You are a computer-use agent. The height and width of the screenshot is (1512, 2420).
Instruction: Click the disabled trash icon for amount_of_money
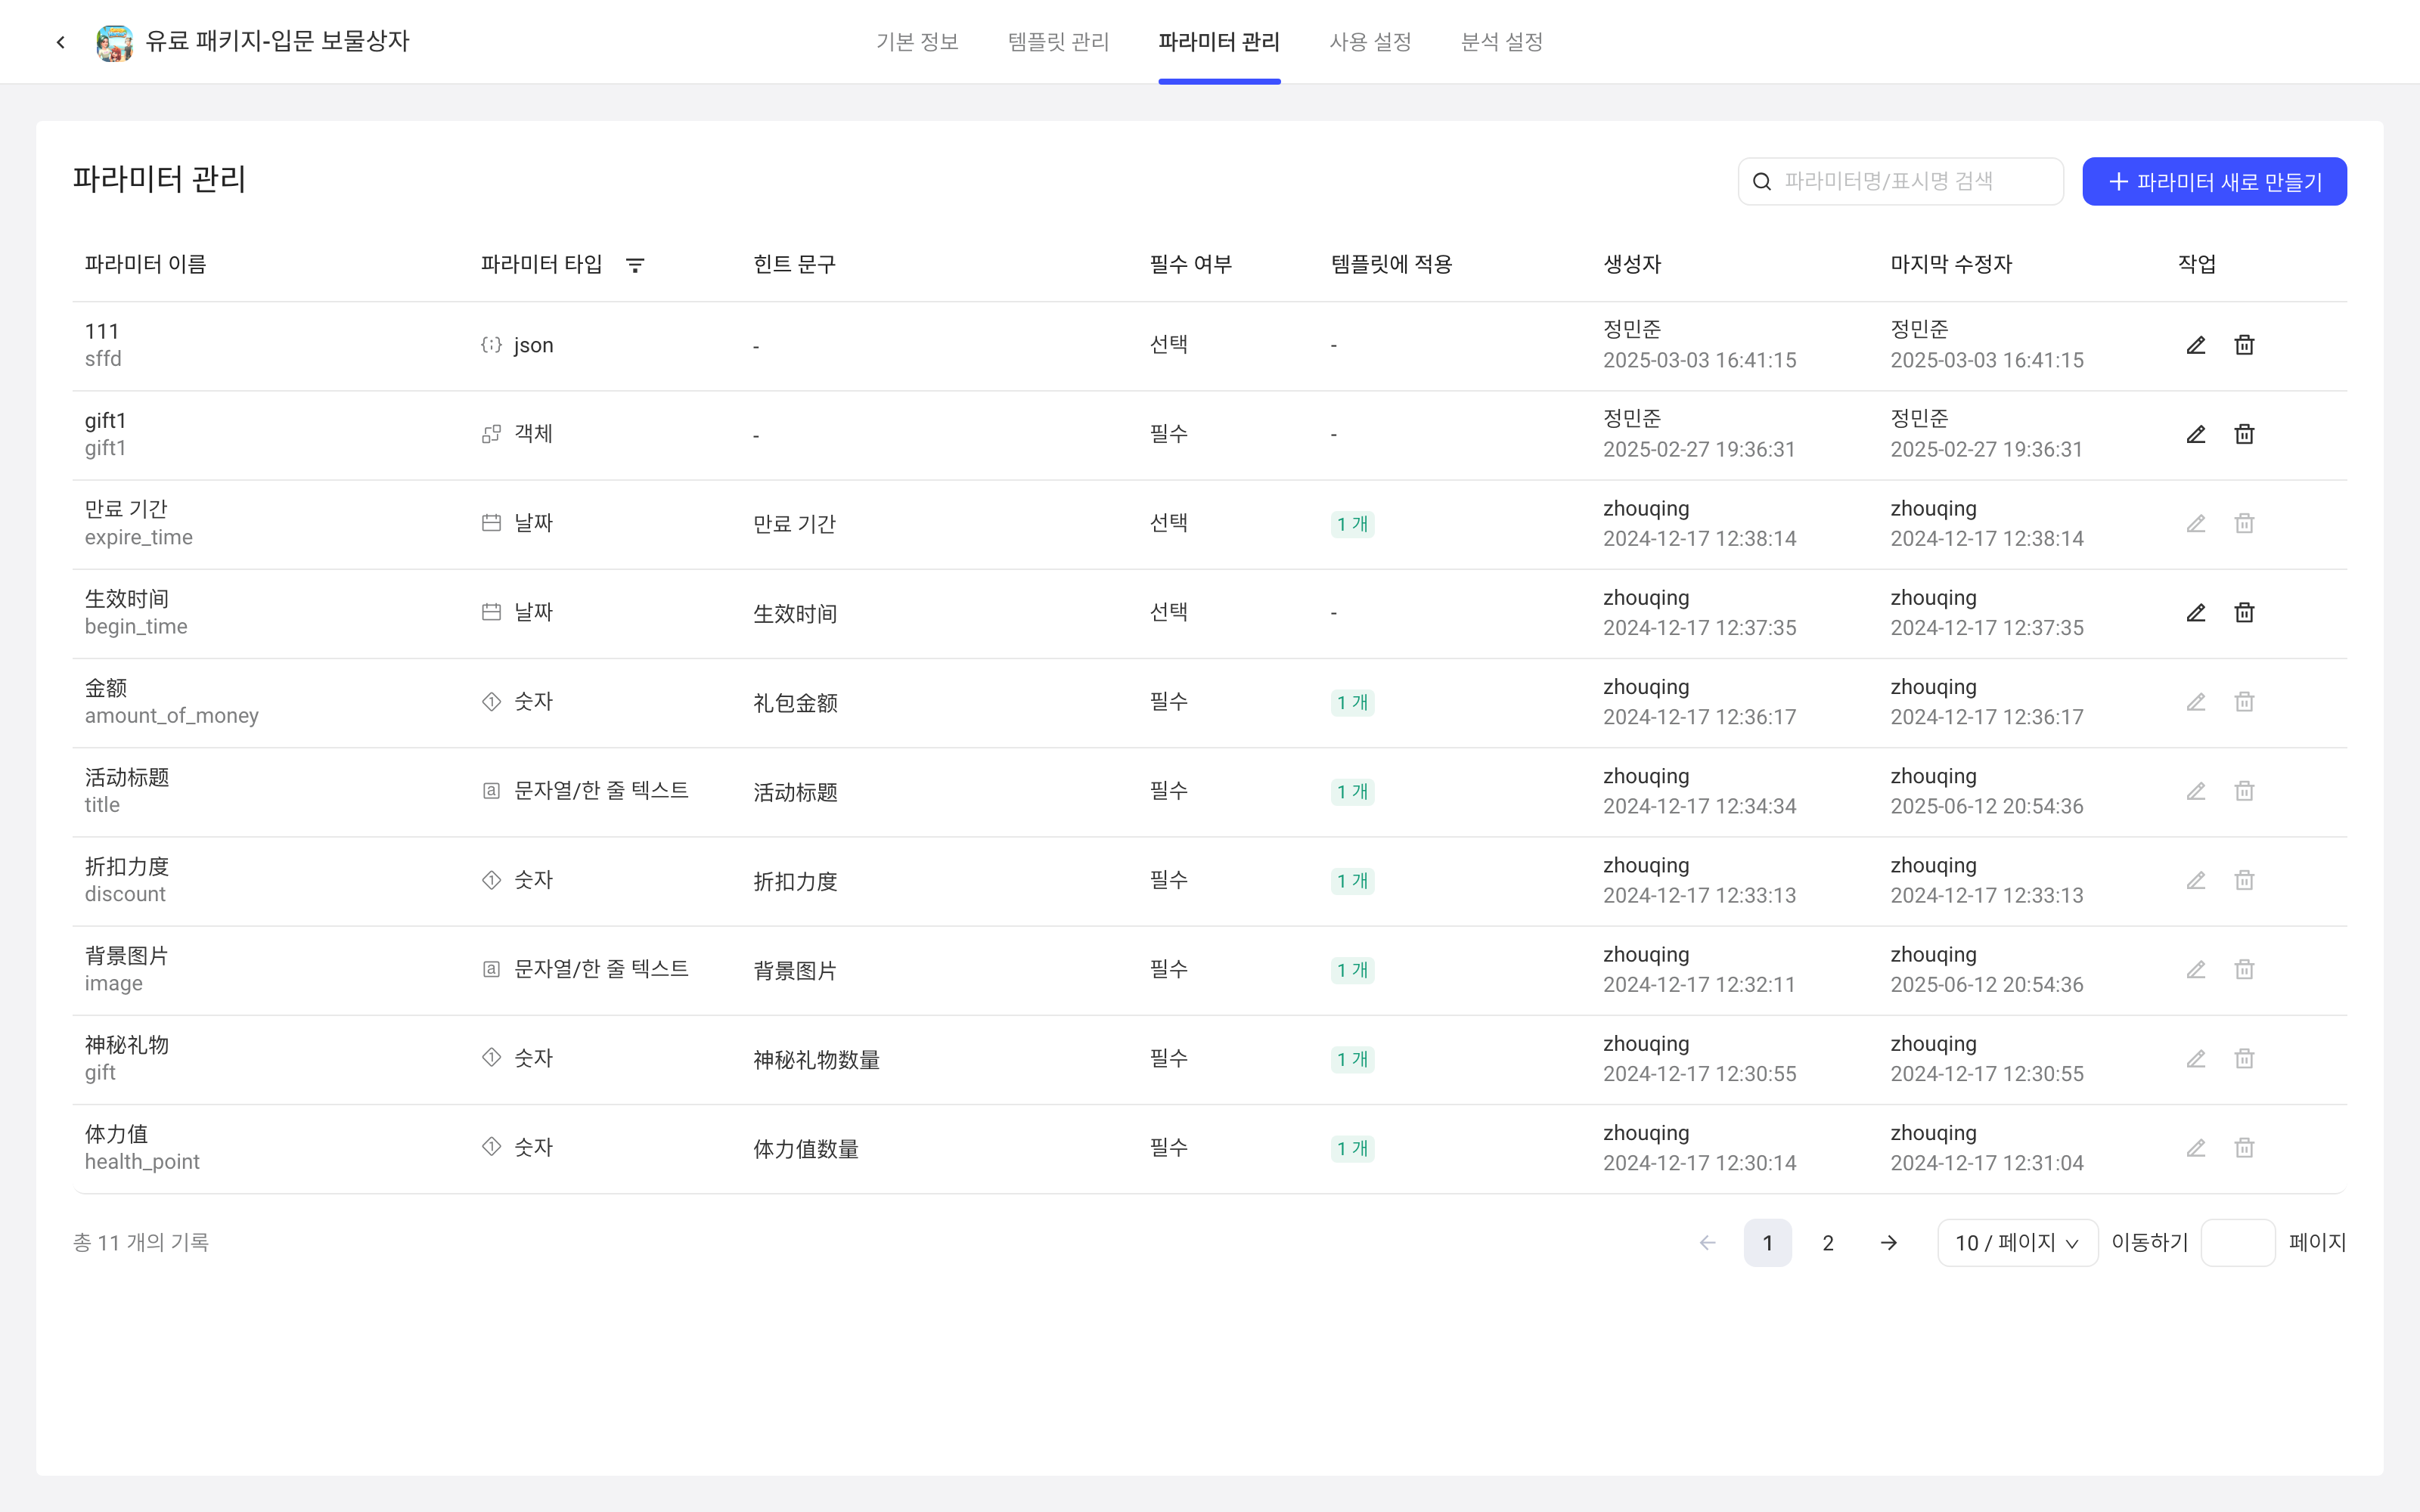(x=2245, y=702)
